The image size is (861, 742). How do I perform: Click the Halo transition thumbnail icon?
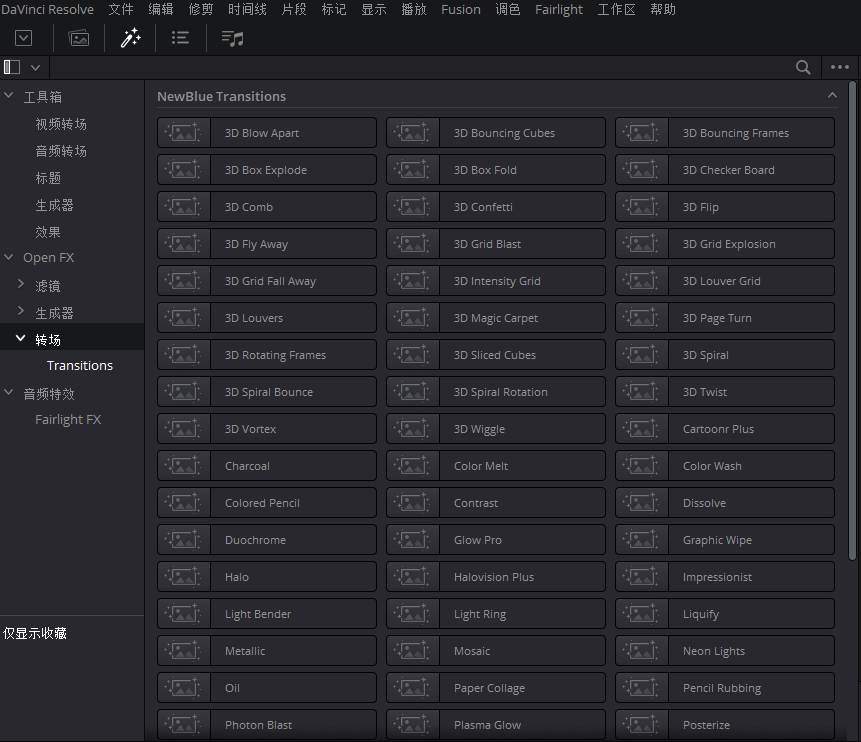pyautogui.click(x=184, y=577)
